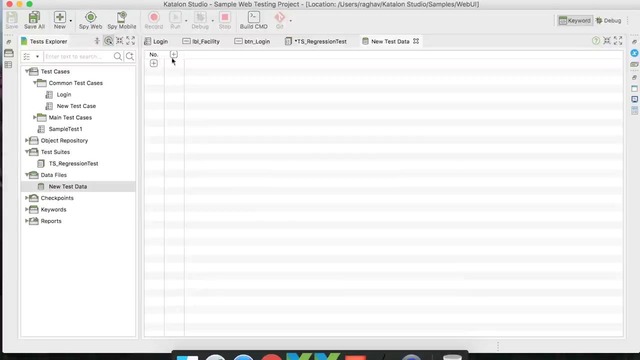Screen dimensions: 640x360
Task: Expand the Object Repository folder
Action: point(27,140)
